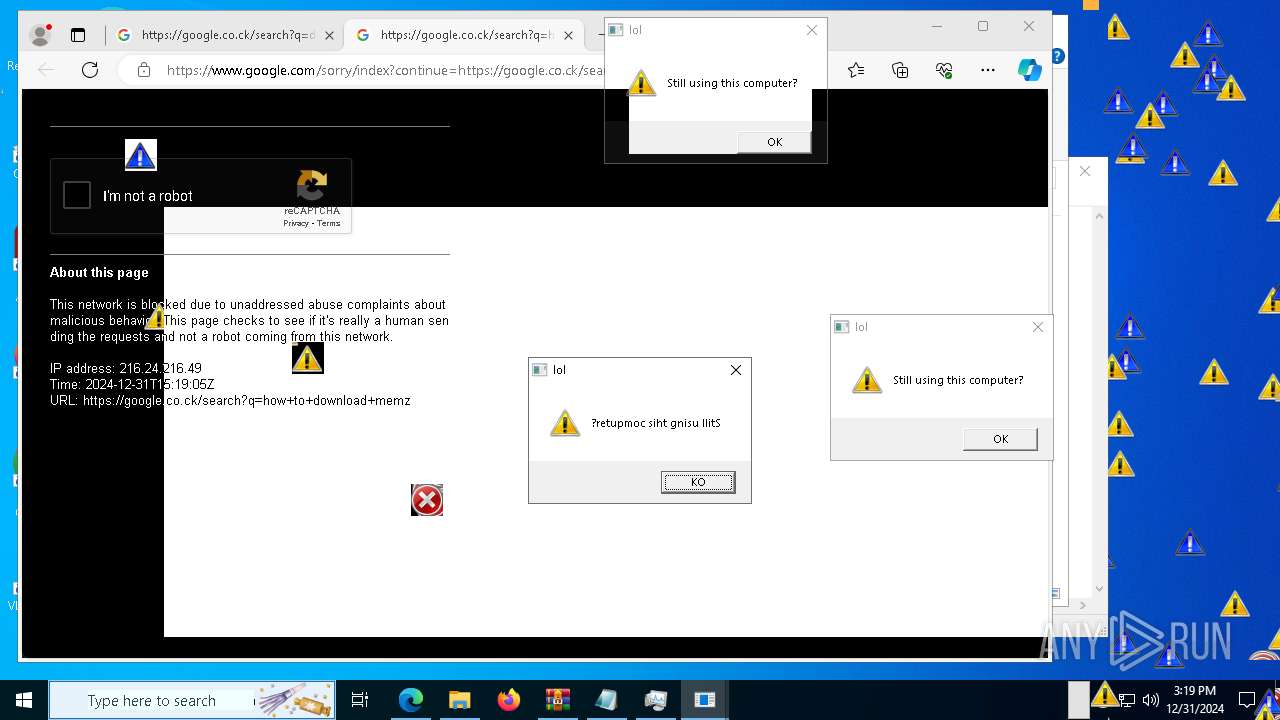1280x720 pixels.
Task: Close the top lol dialog
Action: 812,30
